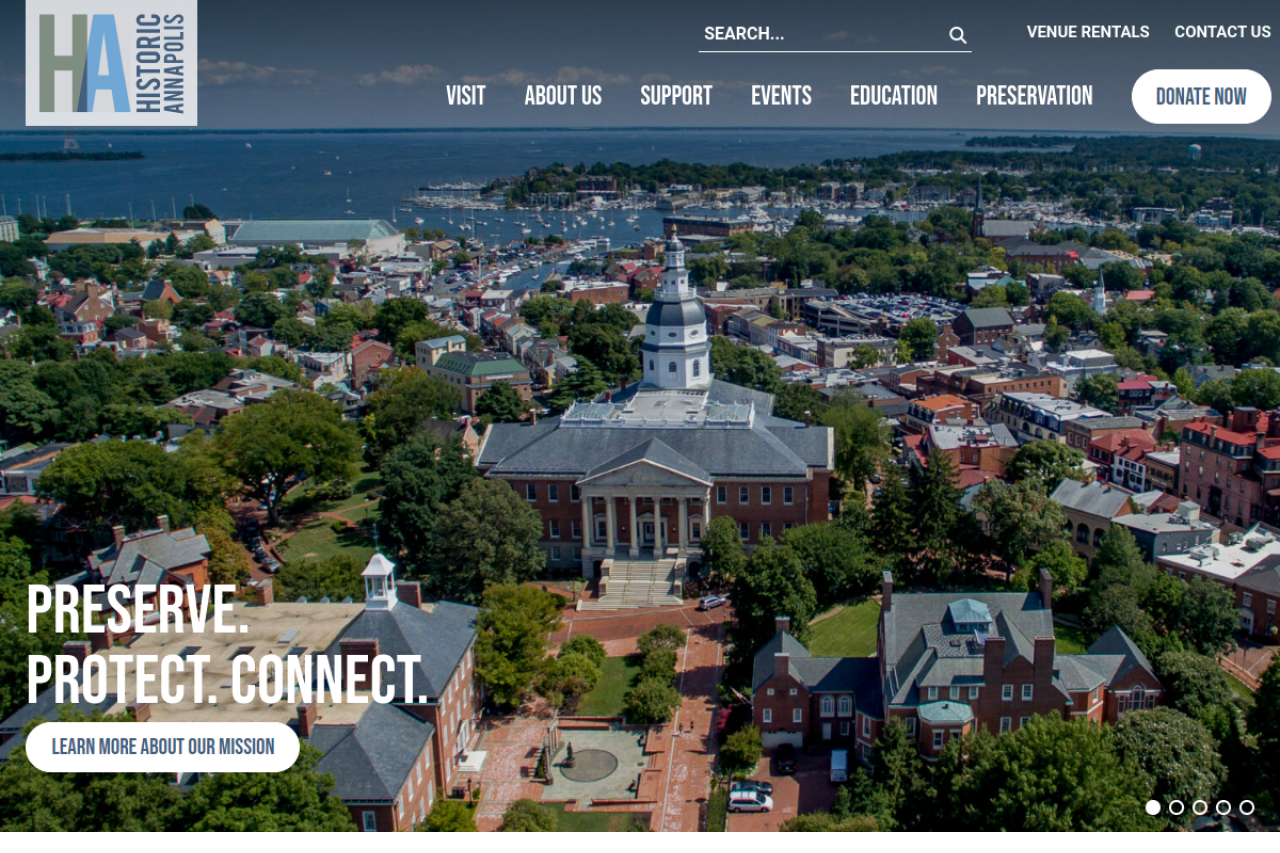This screenshot has height=853, width=1280.
Task: Open the About Us menu
Action: click(x=563, y=96)
